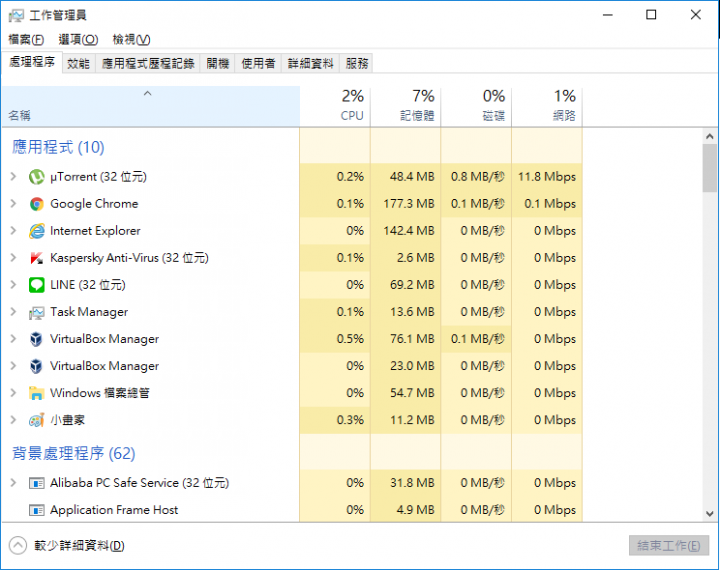Sort by the 磁碟 column header
The image size is (720, 570).
[x=477, y=107]
